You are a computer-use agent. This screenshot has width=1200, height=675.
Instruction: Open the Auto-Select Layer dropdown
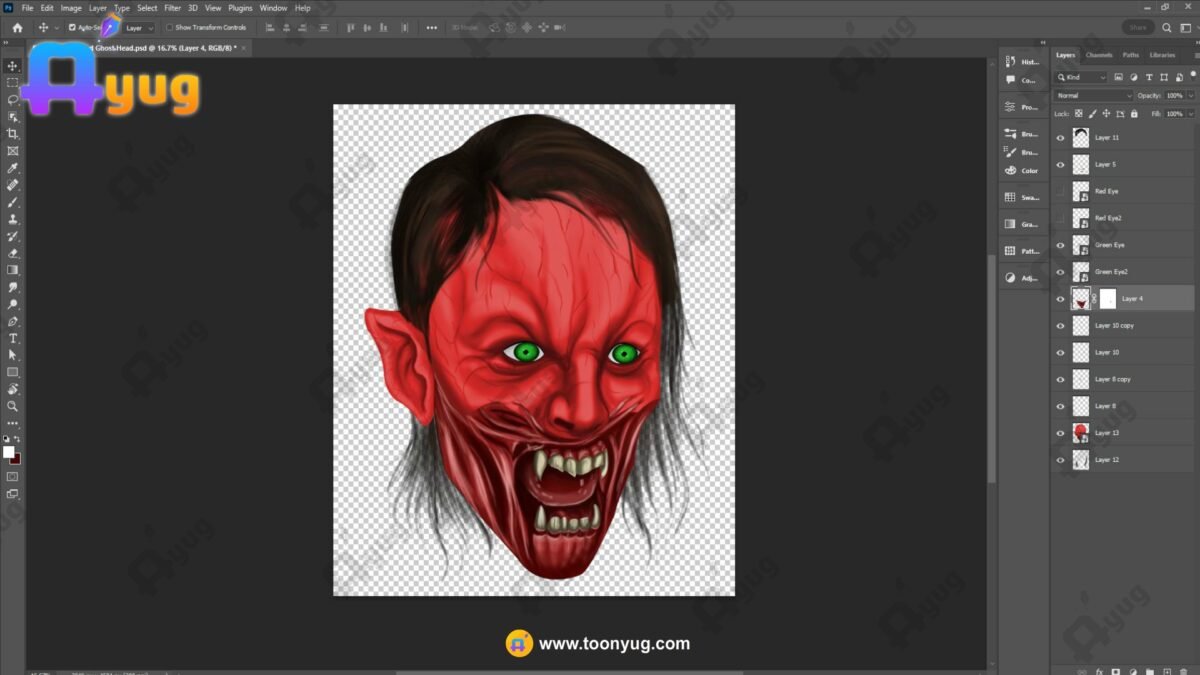(139, 28)
